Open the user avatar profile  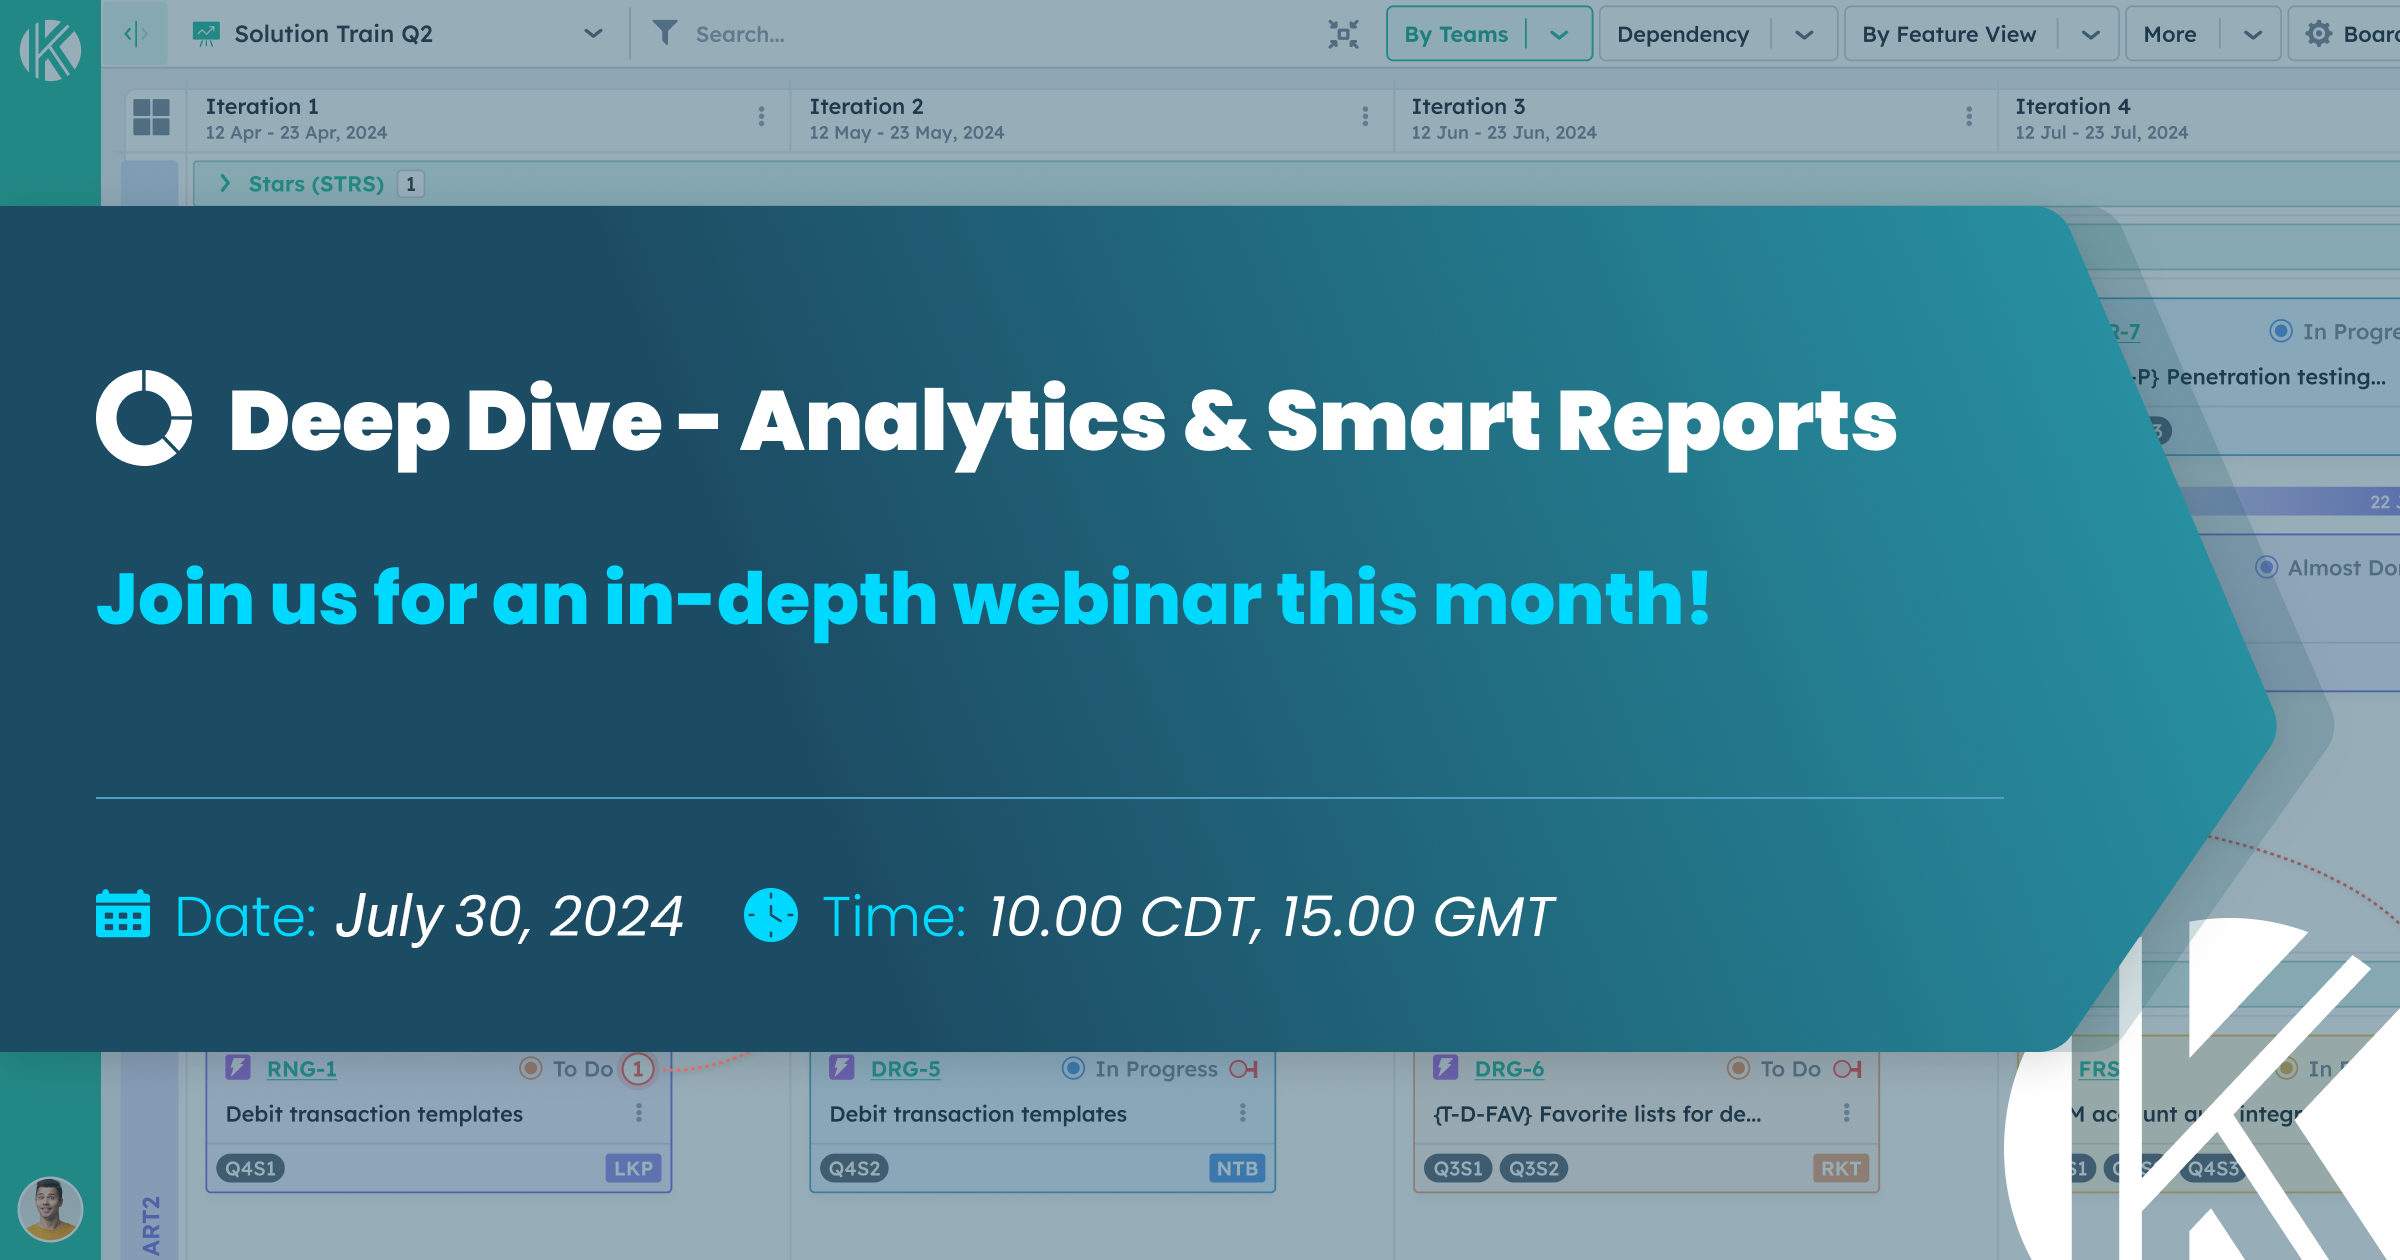pos(50,1209)
